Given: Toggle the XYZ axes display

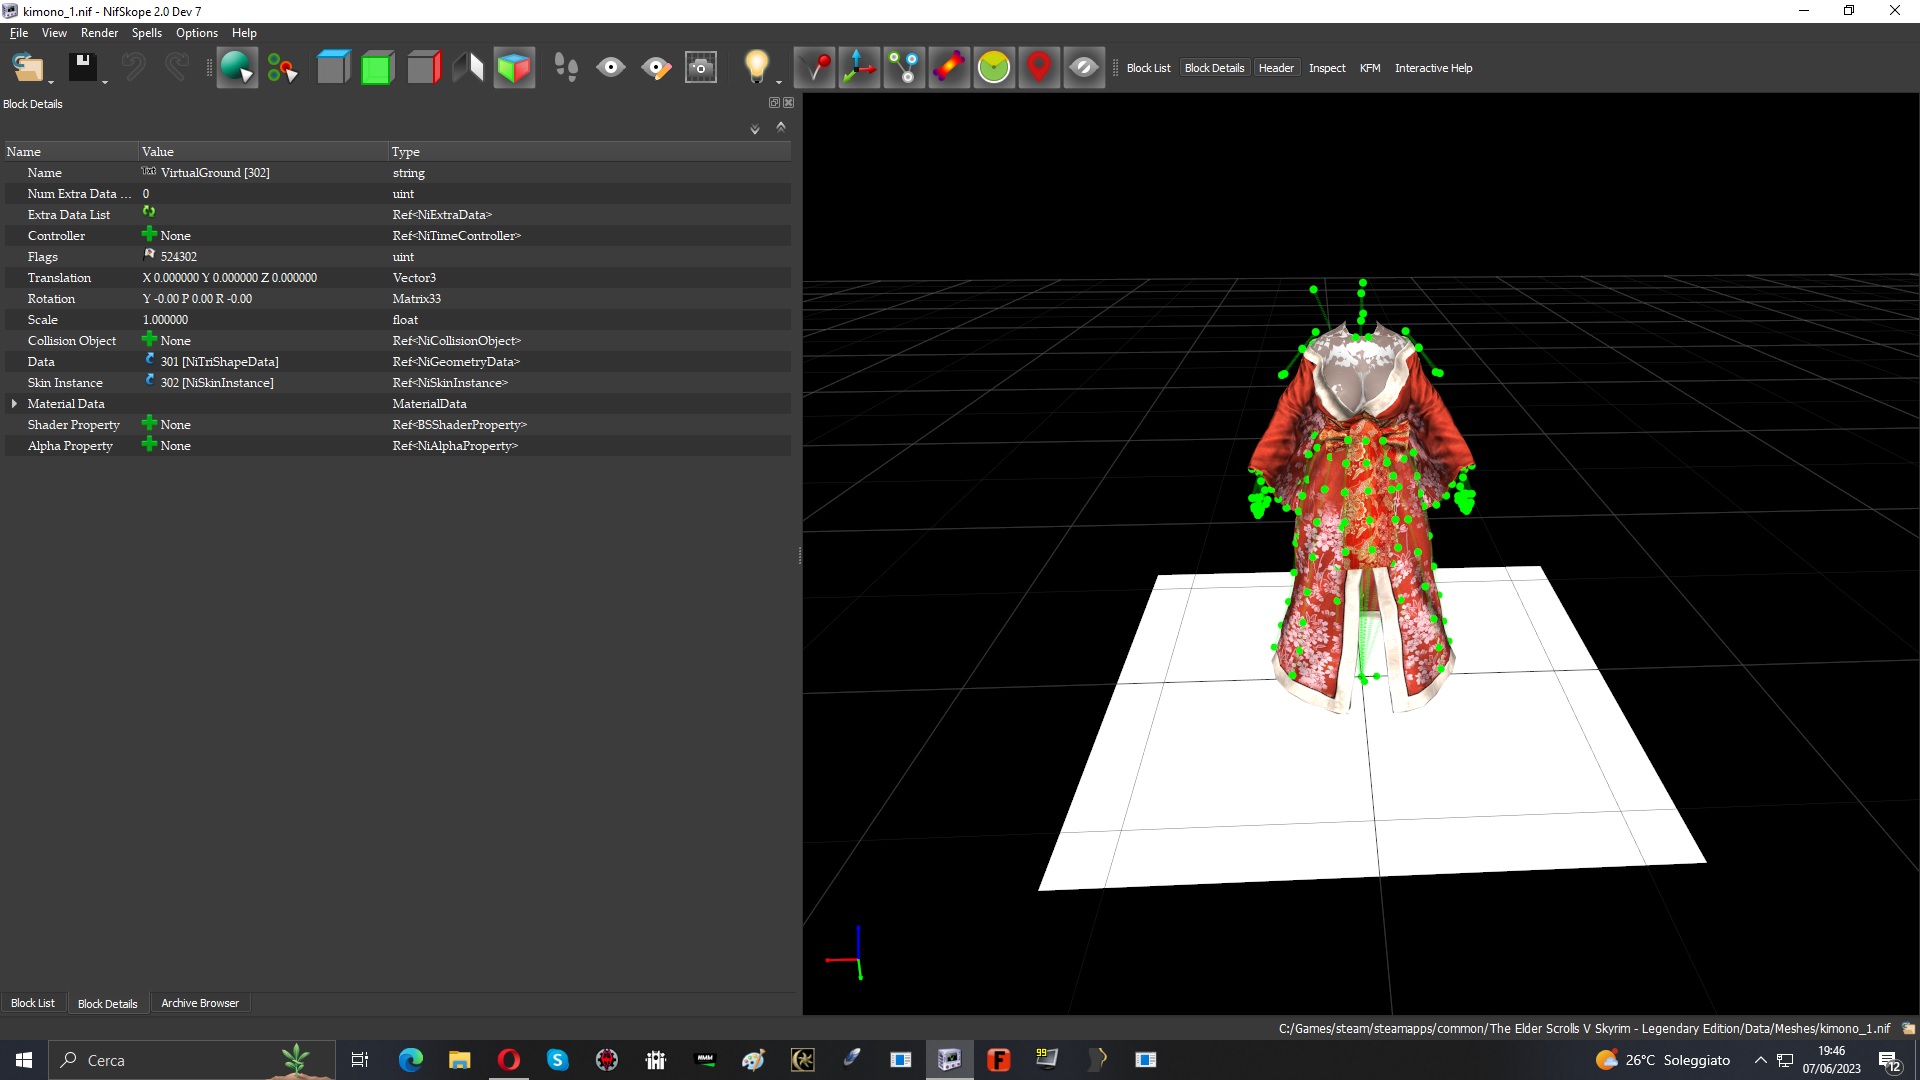Looking at the screenshot, I should [x=859, y=68].
